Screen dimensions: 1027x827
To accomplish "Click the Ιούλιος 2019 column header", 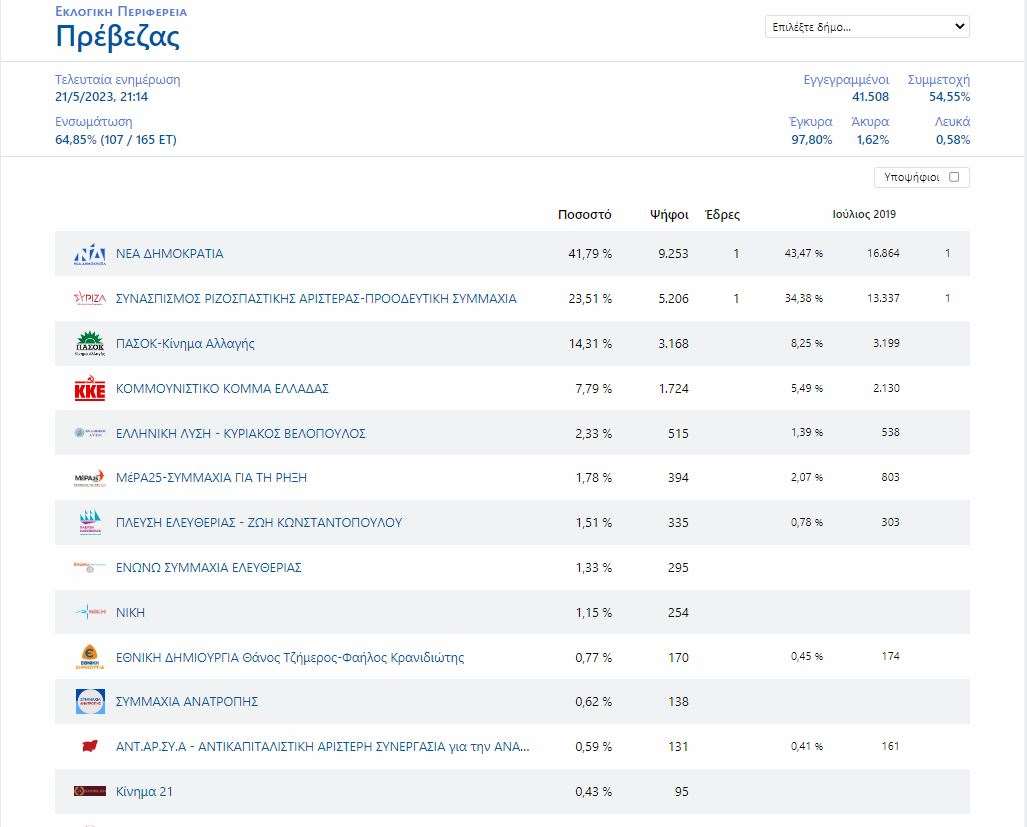I will click(864, 214).
